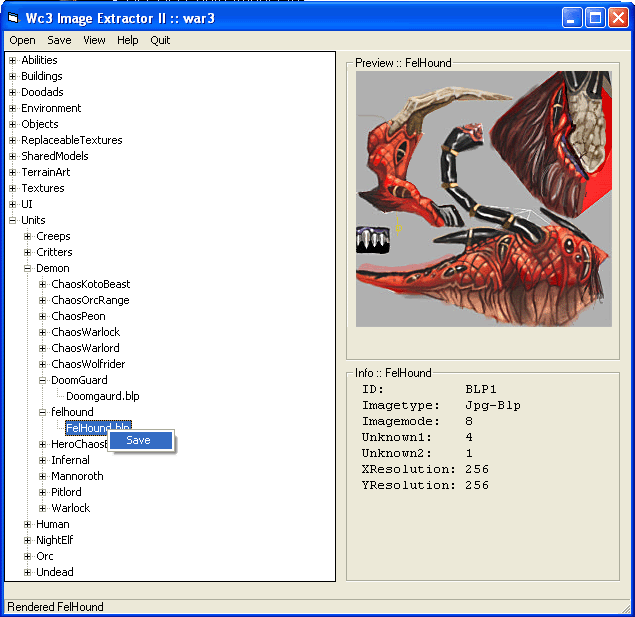Select the Demon tree label

[53, 268]
